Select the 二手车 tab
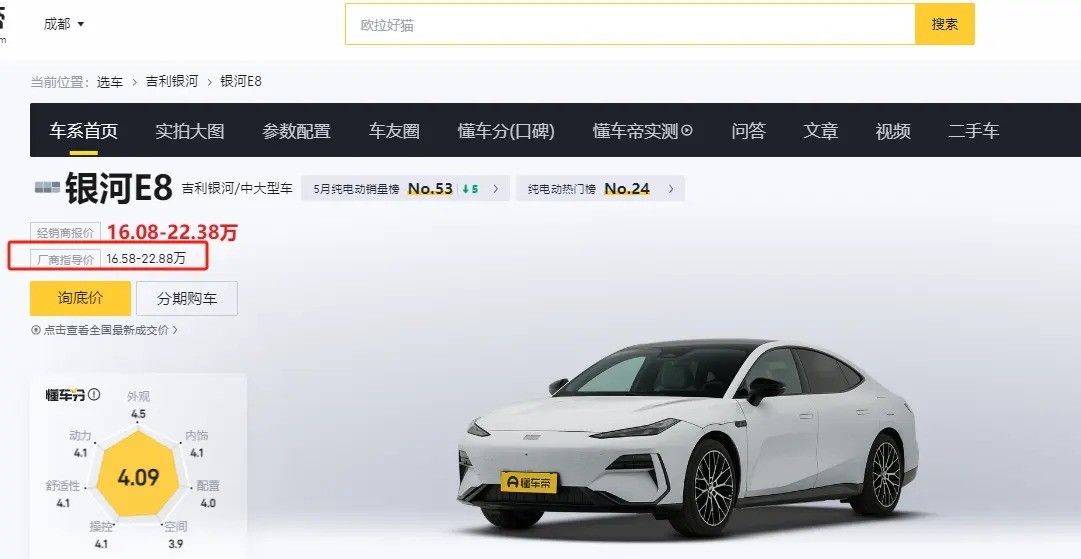Viewport: 1081px width, 559px height. click(973, 131)
